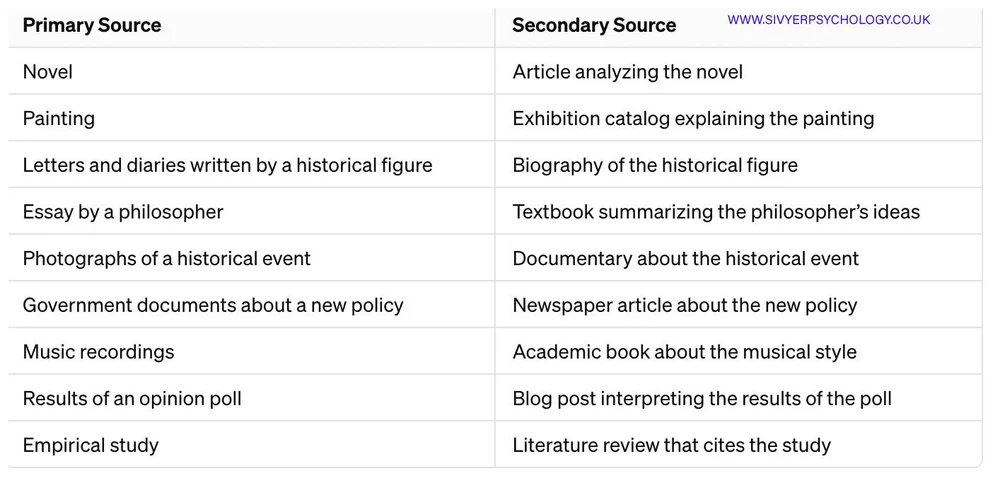Select Biography of the historical figure
1000x478 pixels.
click(655, 165)
